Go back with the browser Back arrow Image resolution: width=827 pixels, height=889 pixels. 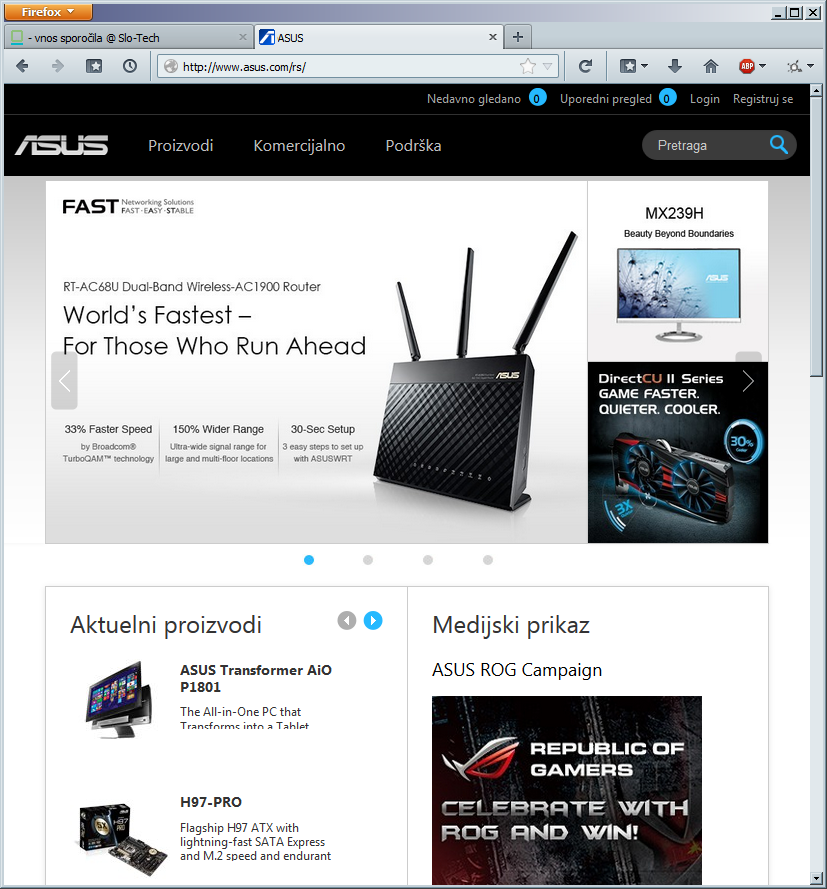(23, 66)
